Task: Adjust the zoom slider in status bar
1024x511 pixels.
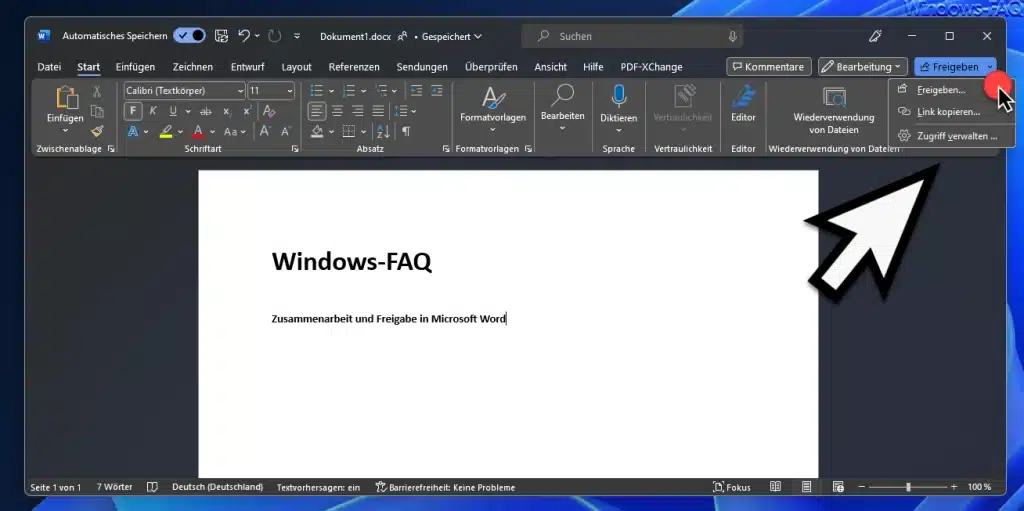Action: tap(908, 487)
